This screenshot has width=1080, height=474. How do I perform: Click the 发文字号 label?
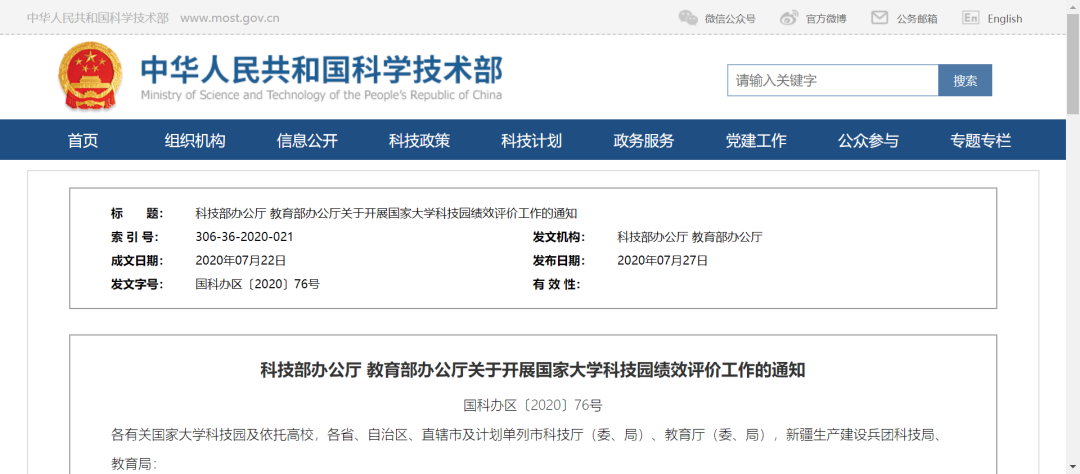137,284
